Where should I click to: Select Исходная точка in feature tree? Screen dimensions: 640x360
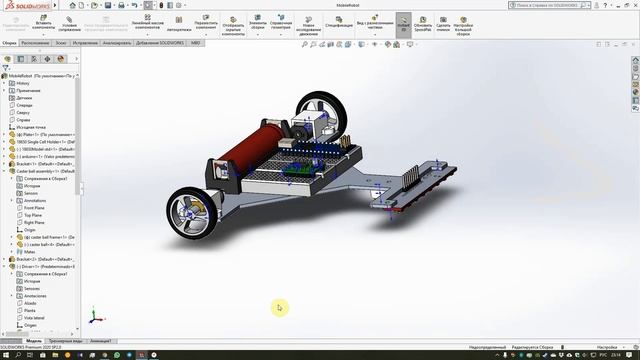coord(31,127)
